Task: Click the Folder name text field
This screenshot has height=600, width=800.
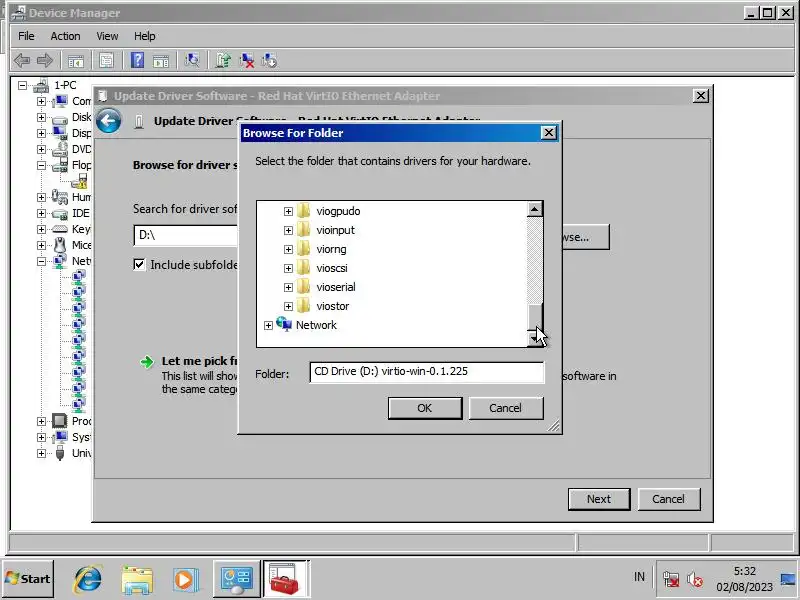Action: pyautogui.click(x=427, y=372)
